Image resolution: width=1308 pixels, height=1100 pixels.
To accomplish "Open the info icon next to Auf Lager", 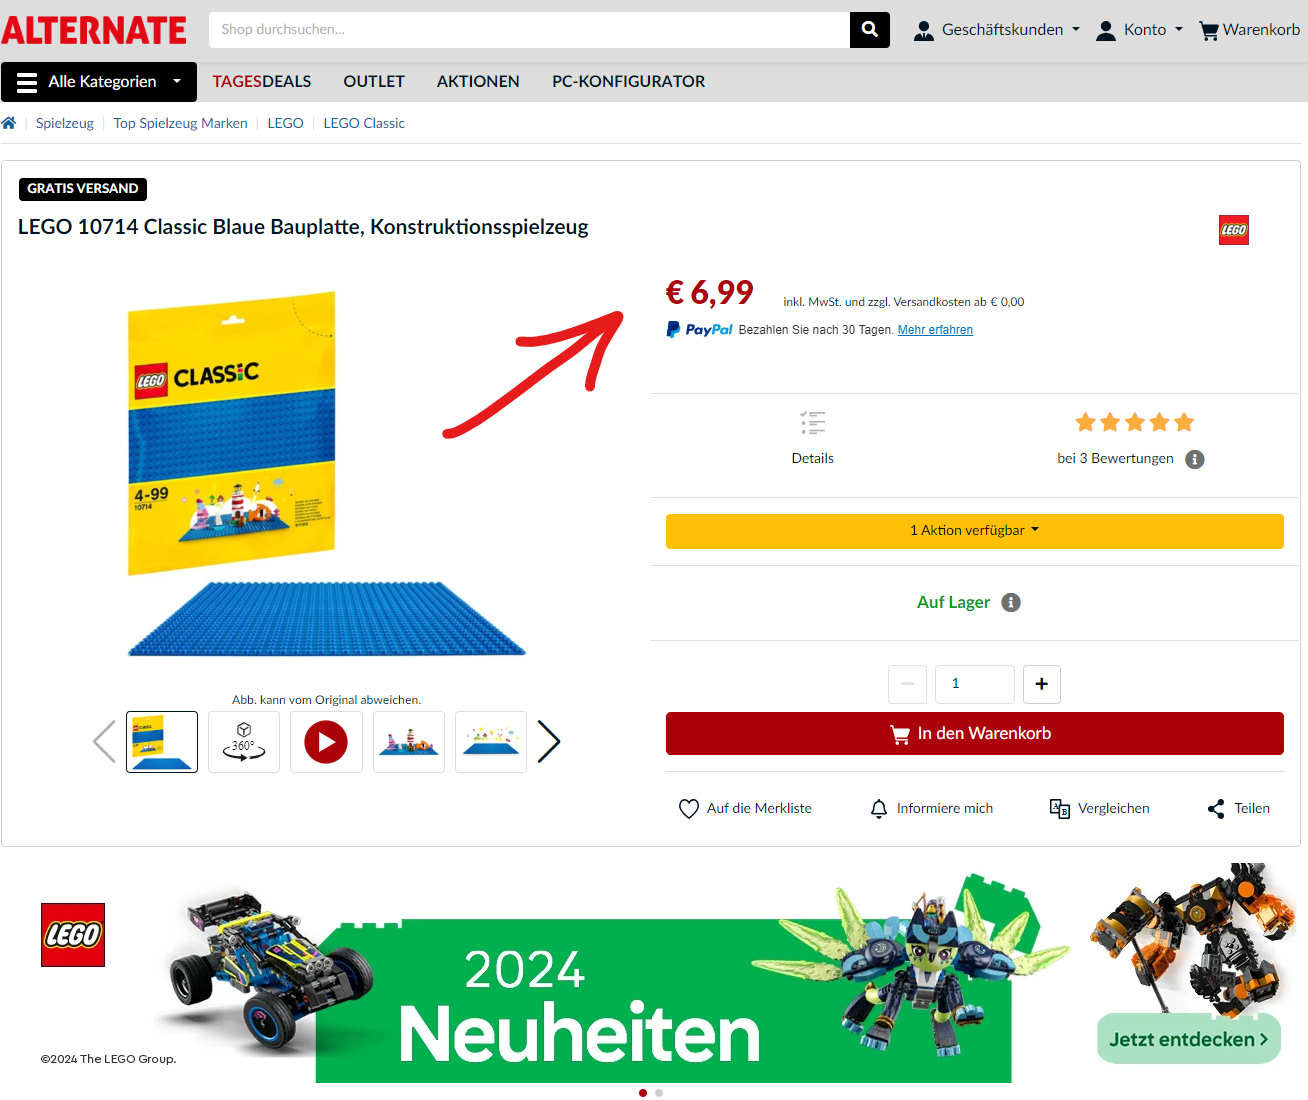I will click(x=1011, y=602).
